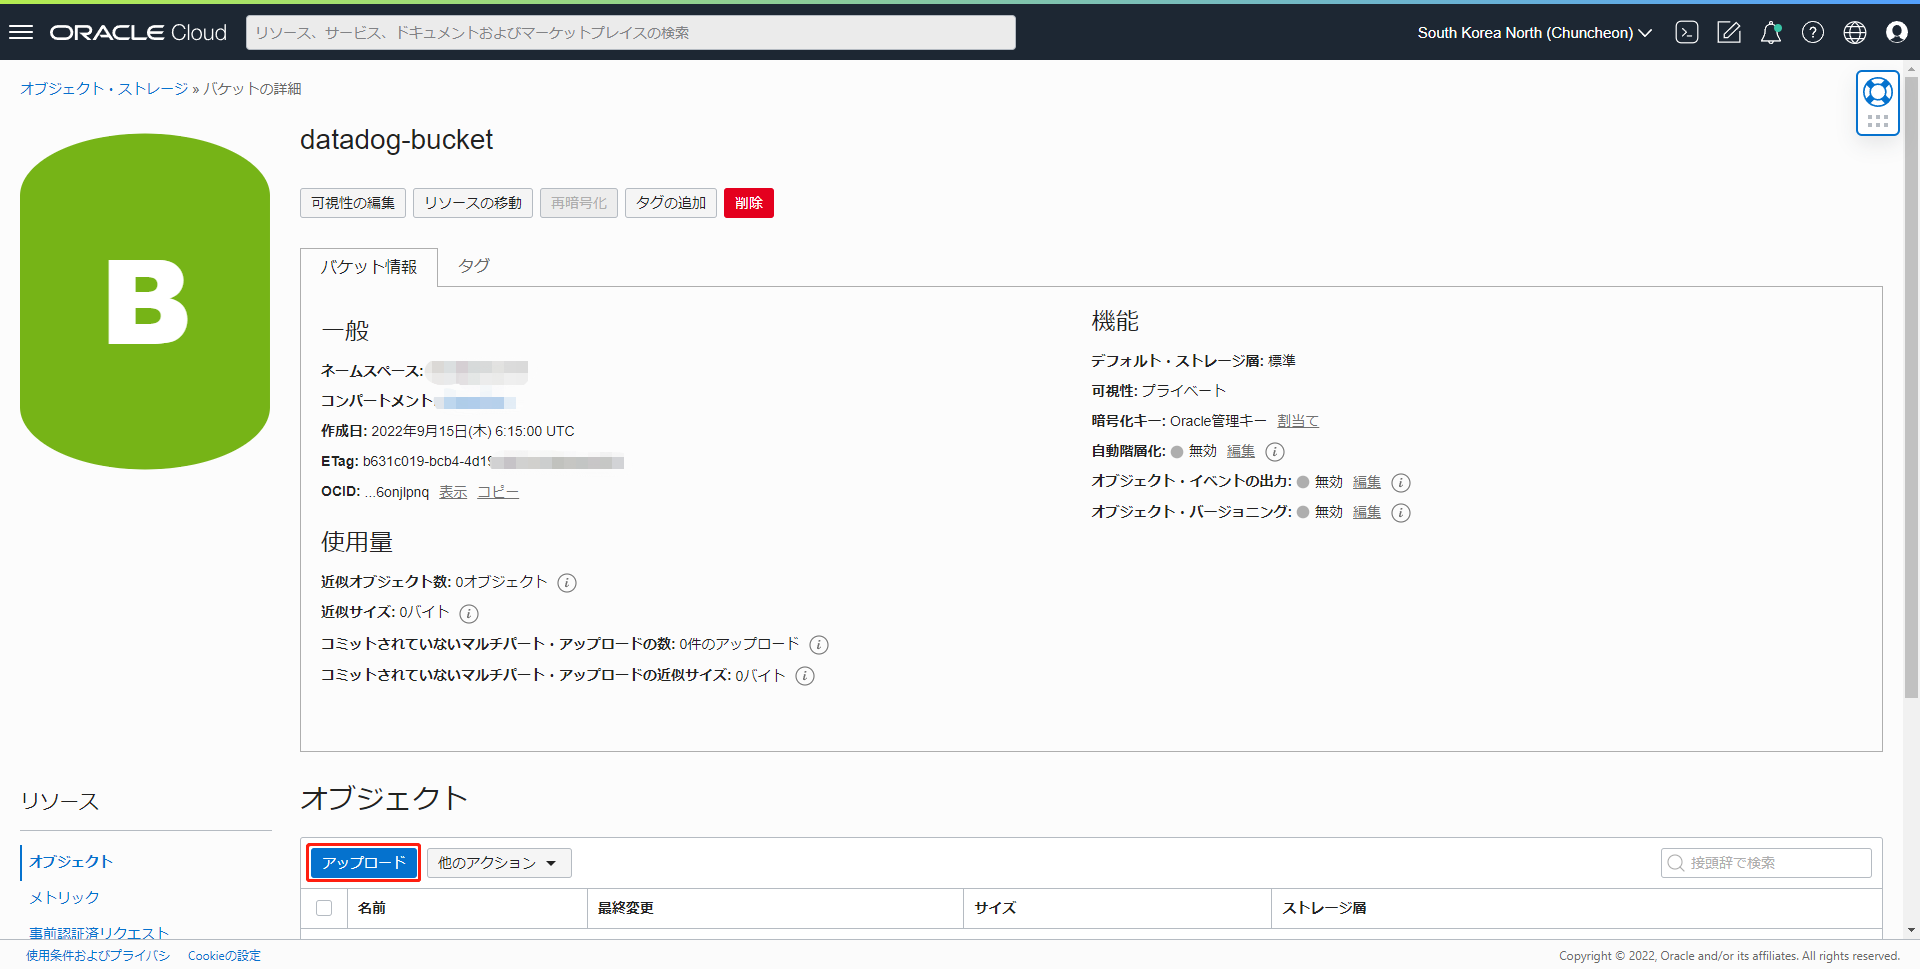Screen dimensions: 1920x969
Task: Select the バケット情報 tab
Action: pos(369,267)
